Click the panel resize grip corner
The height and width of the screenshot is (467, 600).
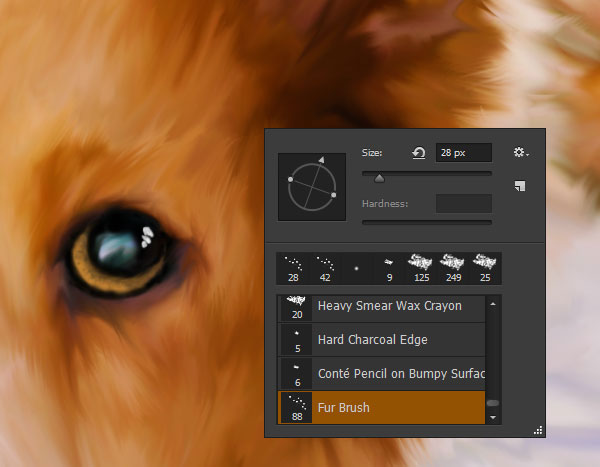(x=538, y=430)
